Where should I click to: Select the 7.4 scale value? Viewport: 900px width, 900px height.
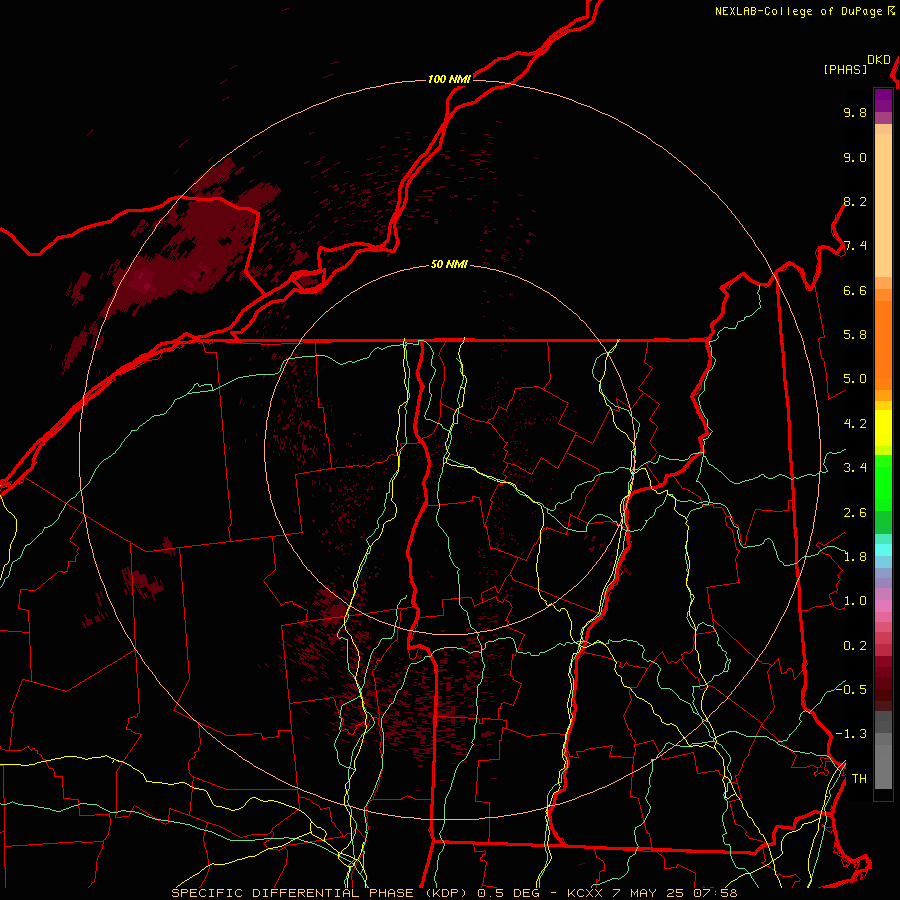tap(855, 246)
